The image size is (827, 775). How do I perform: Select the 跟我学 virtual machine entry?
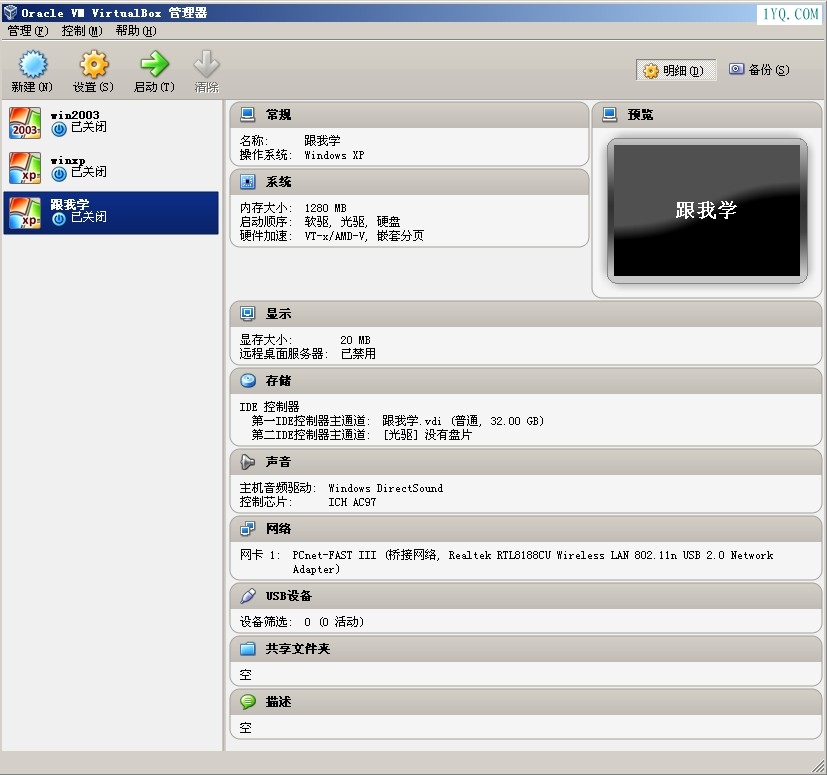(x=111, y=213)
